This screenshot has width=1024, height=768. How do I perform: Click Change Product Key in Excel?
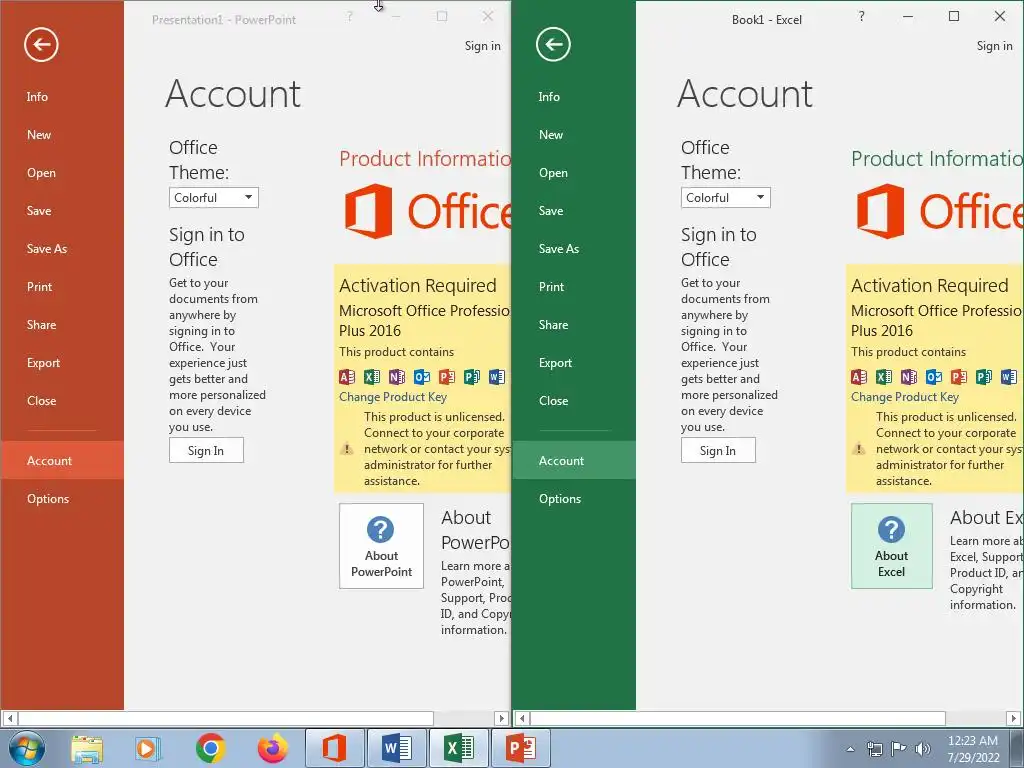904,397
